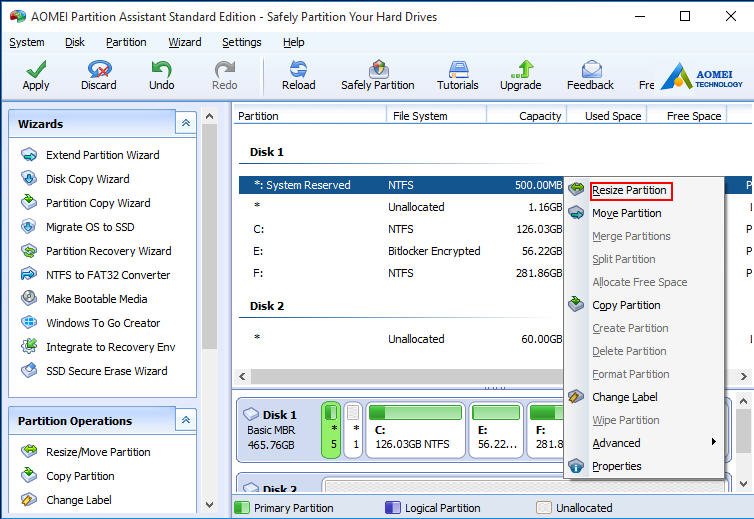Launch the NTFS to FAT32 Converter
Screen dimensions: 754x519
point(108,275)
